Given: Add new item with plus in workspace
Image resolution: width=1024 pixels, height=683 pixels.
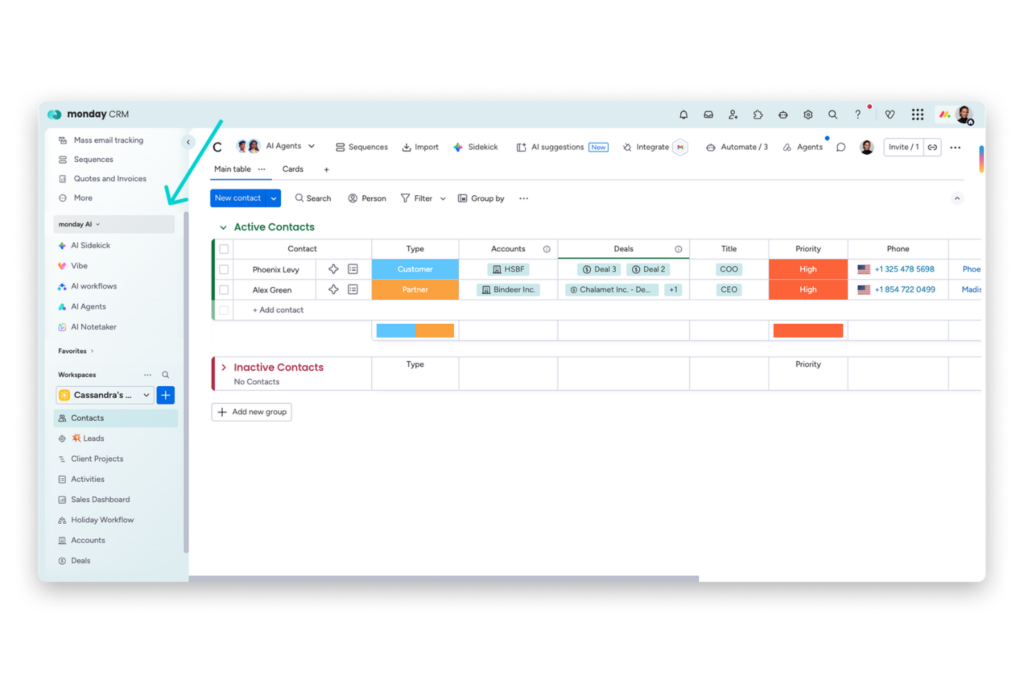Looking at the screenshot, I should [166, 395].
